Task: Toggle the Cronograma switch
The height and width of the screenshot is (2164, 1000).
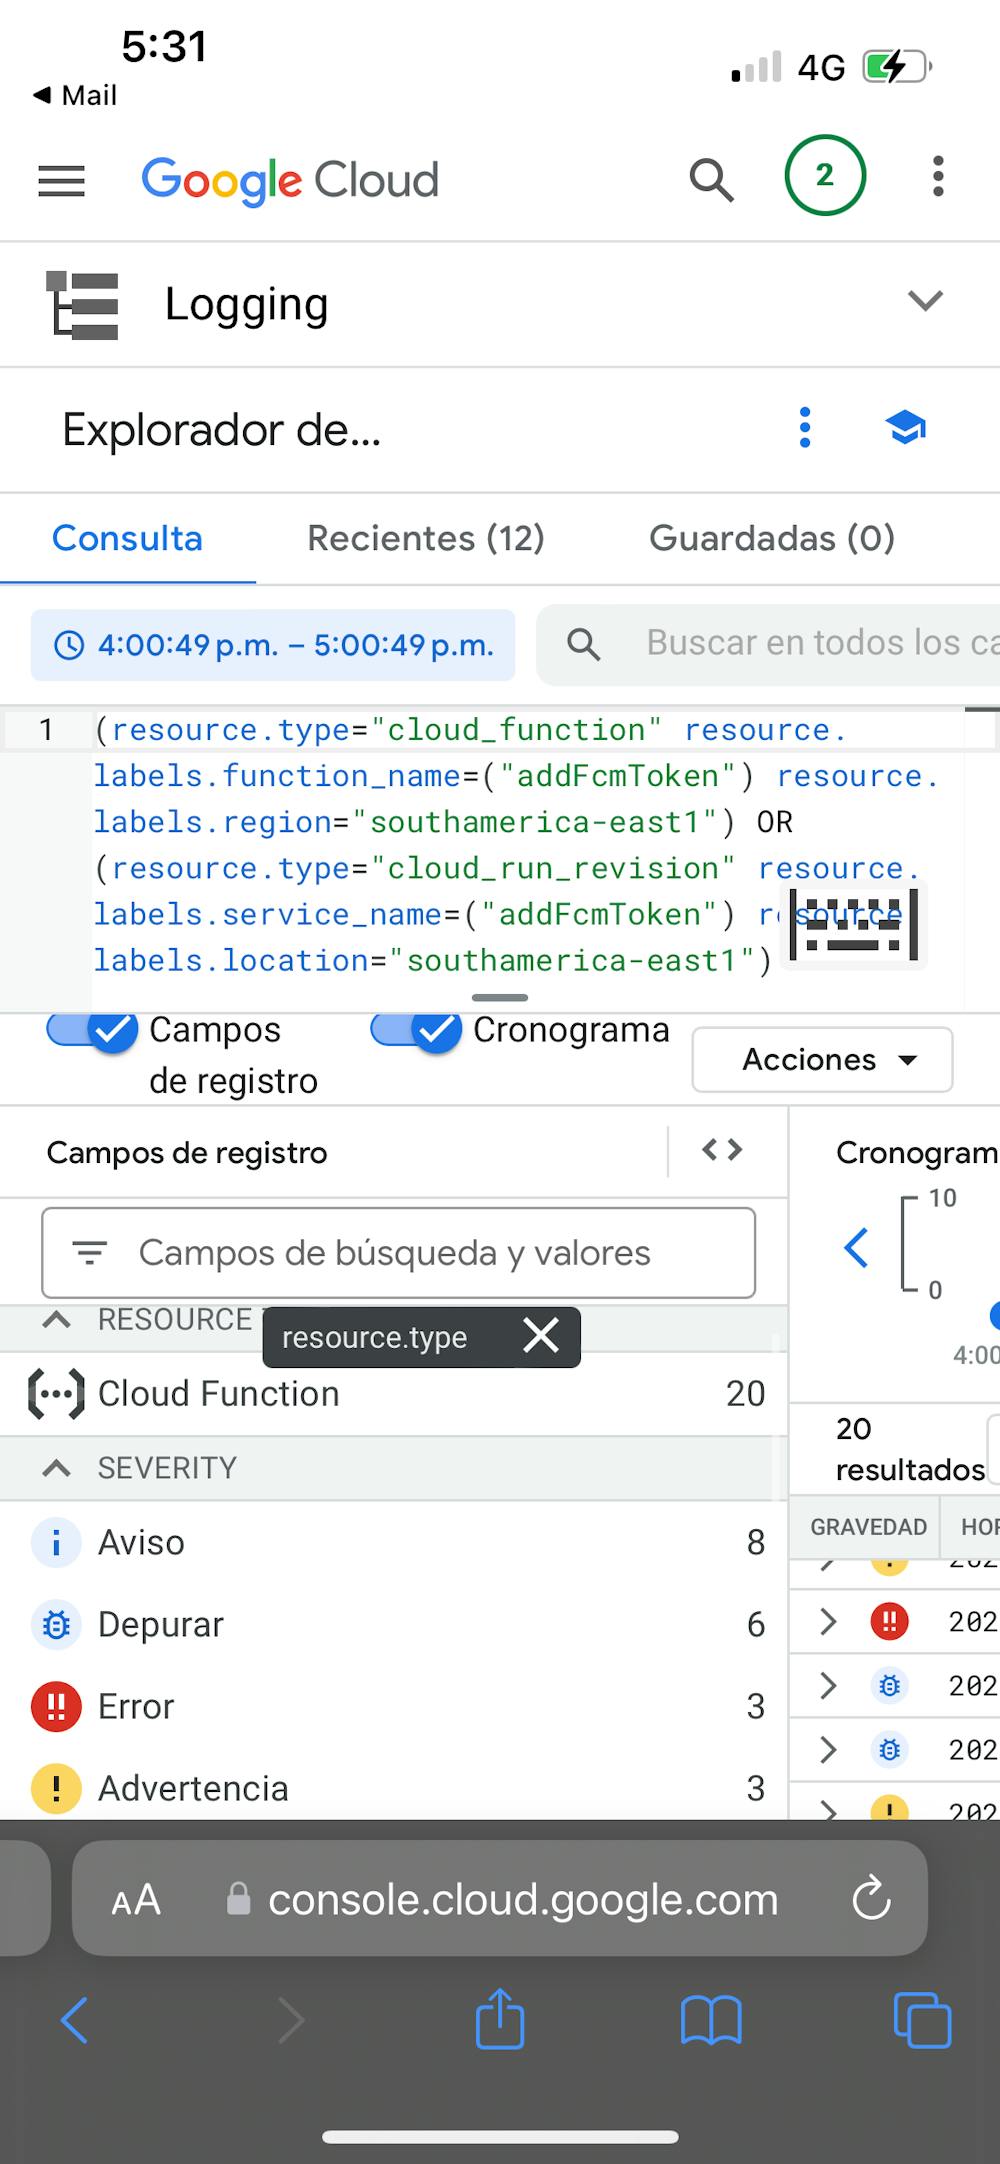Action: coord(416,1031)
